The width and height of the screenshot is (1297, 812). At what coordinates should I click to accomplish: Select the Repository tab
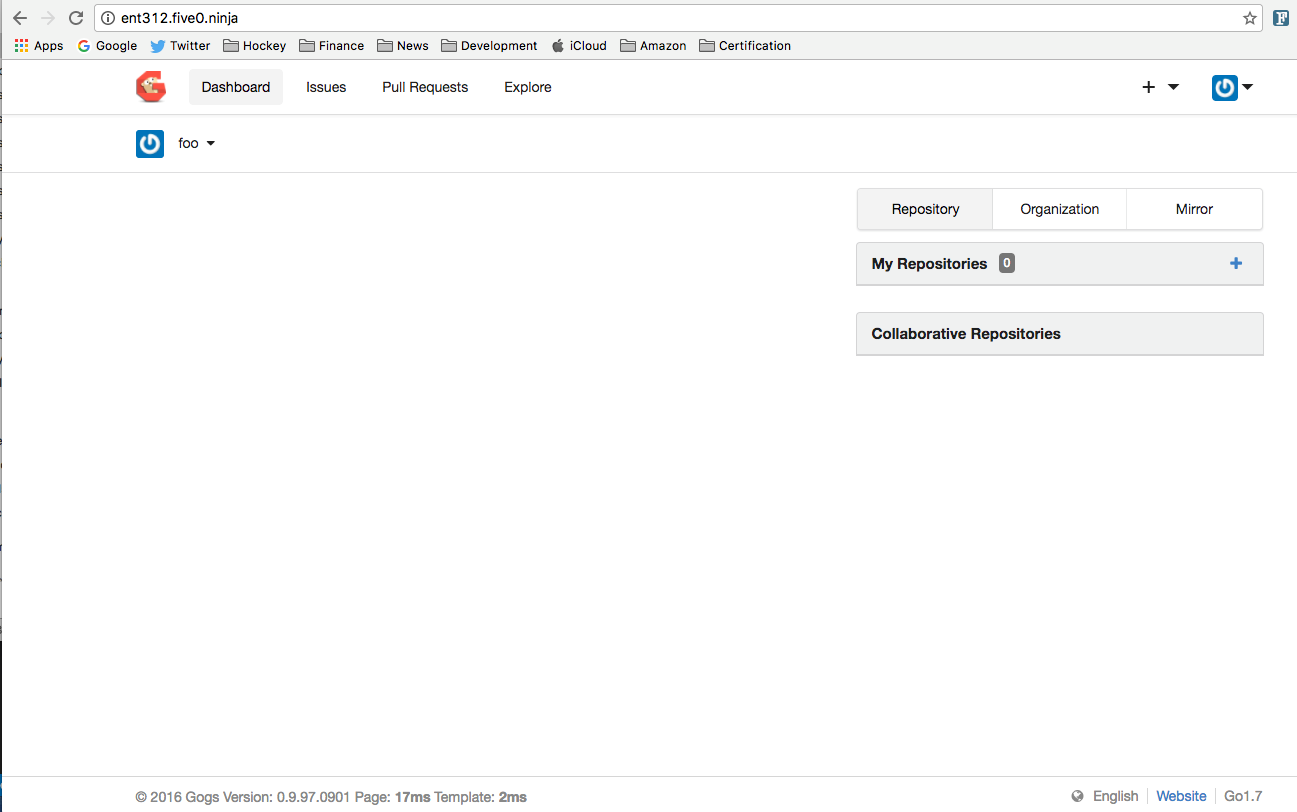click(x=925, y=209)
